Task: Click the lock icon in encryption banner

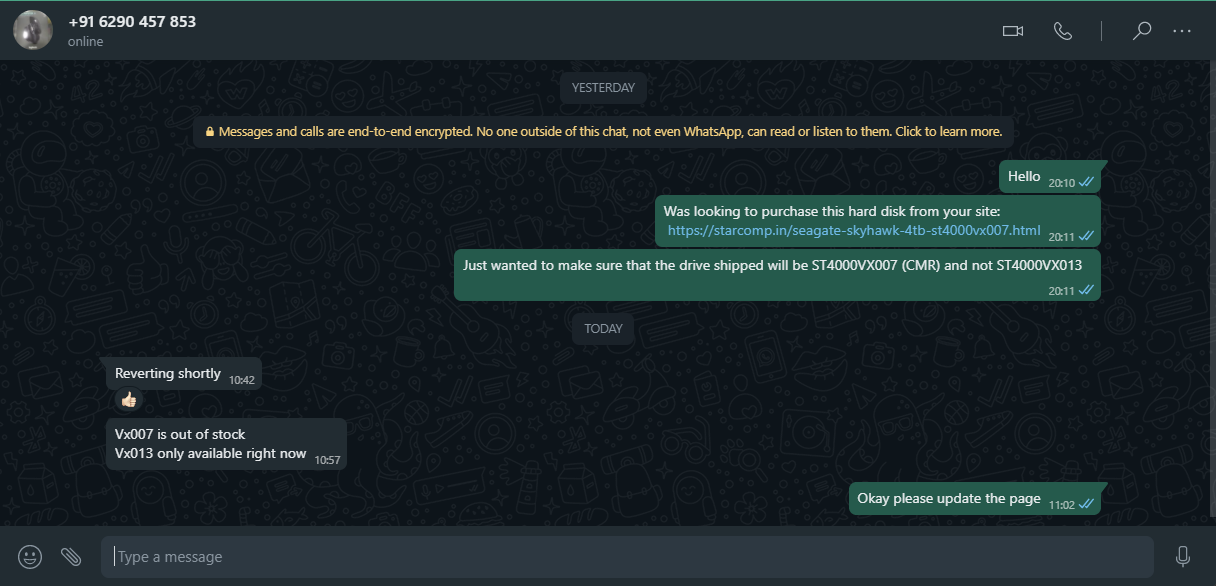Action: [x=210, y=132]
